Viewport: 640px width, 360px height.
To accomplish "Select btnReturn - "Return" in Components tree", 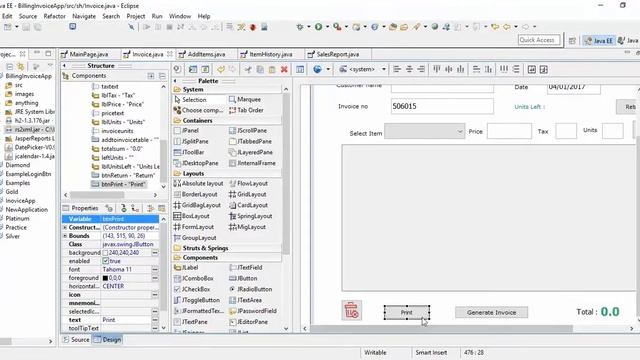I will 124,176.
